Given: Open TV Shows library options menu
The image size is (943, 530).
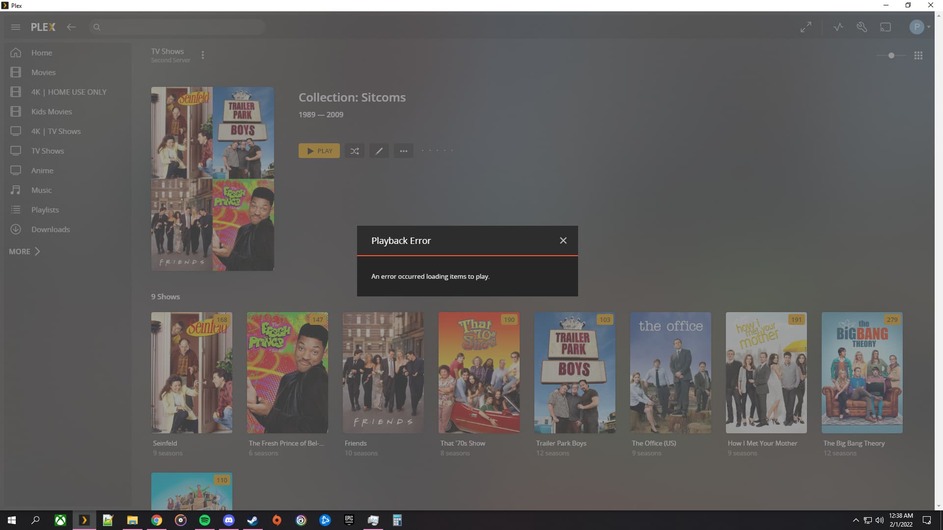Looking at the screenshot, I should [203, 55].
